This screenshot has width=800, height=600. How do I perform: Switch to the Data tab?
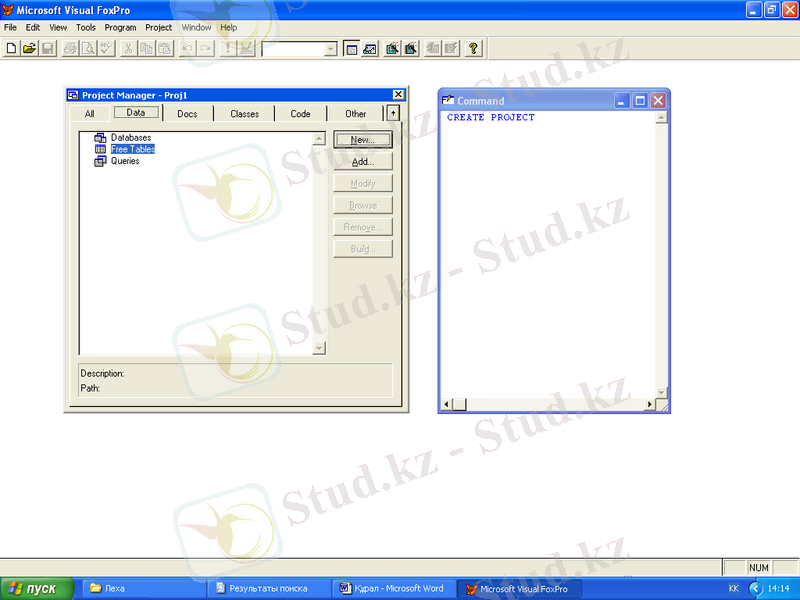(136, 112)
